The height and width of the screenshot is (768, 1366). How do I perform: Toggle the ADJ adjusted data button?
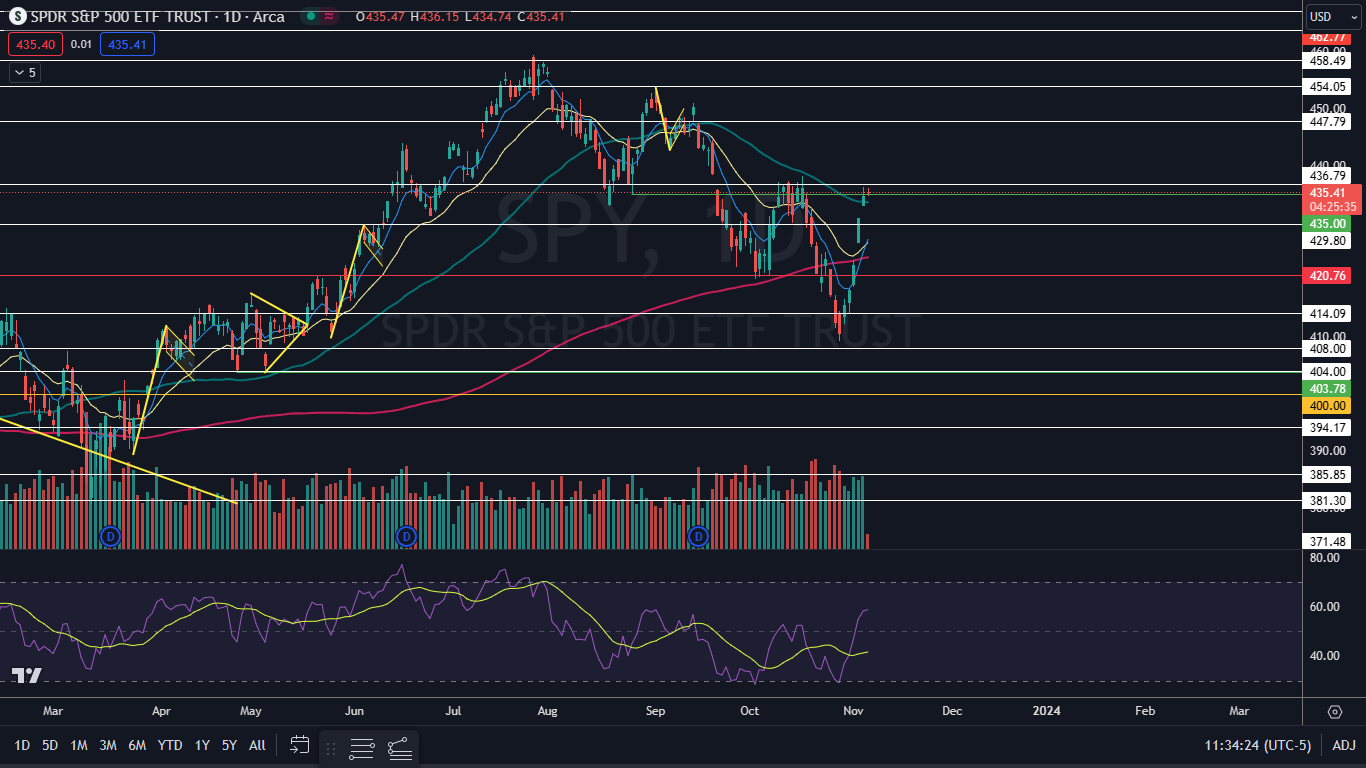1343,745
